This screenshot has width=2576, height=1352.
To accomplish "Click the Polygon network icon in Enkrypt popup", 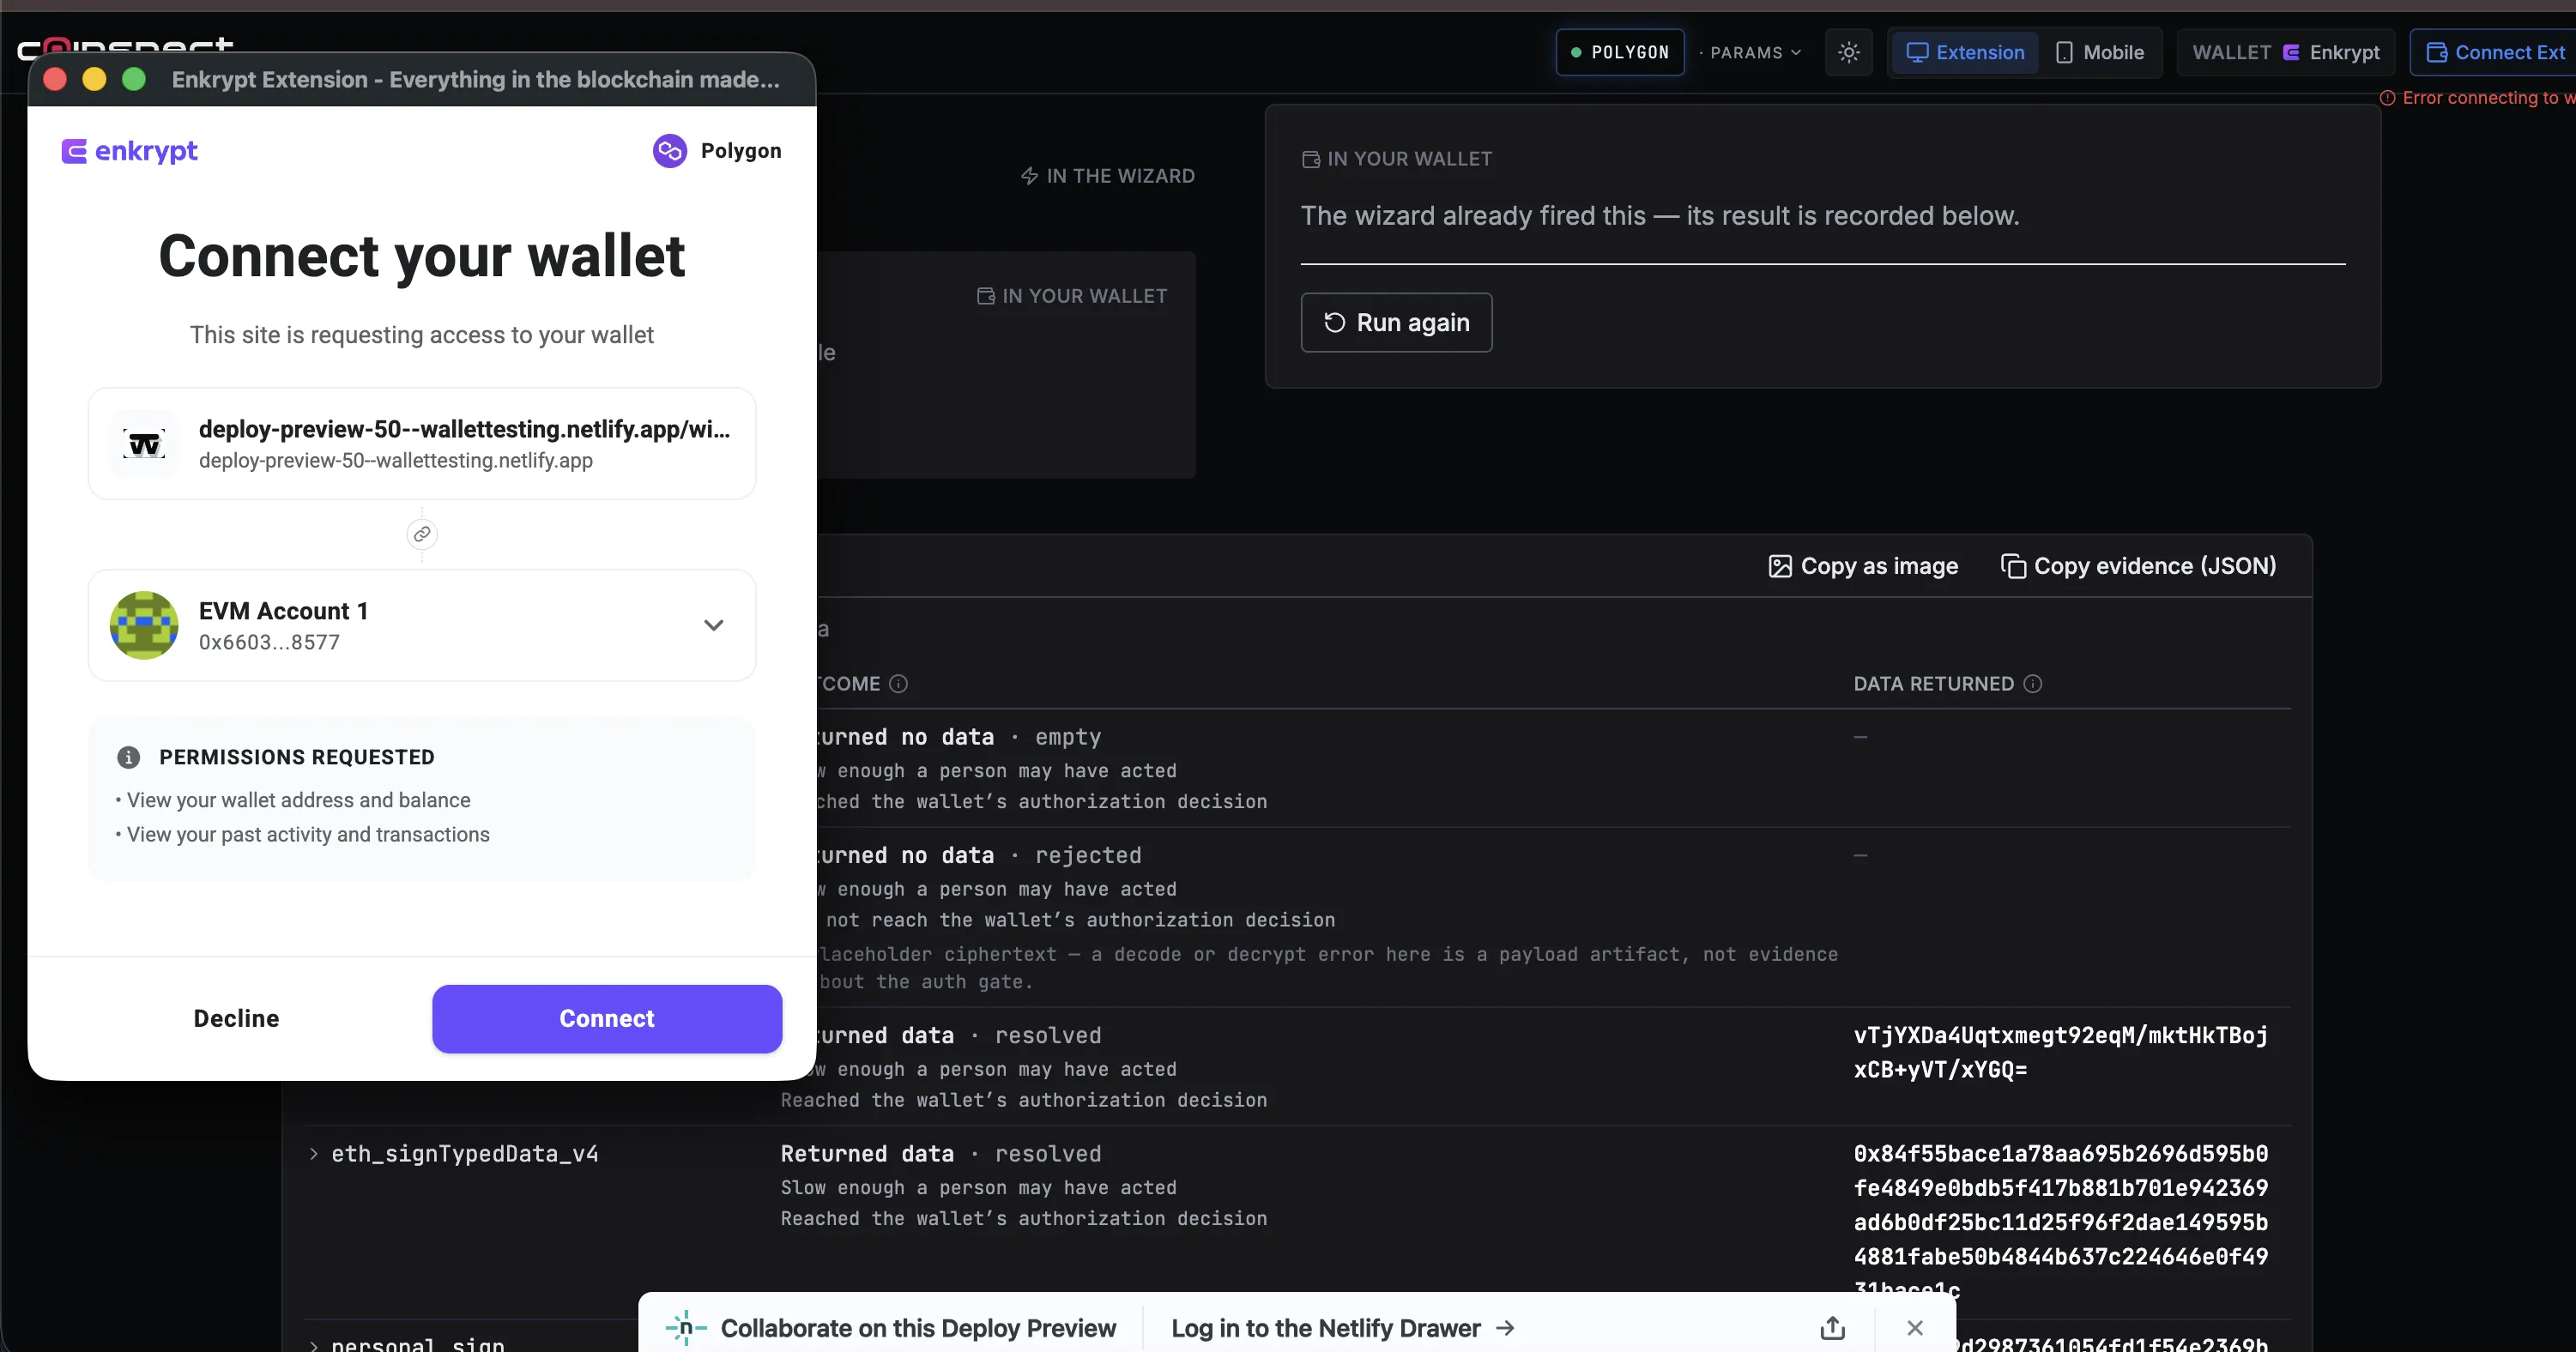I will pyautogui.click(x=670, y=150).
